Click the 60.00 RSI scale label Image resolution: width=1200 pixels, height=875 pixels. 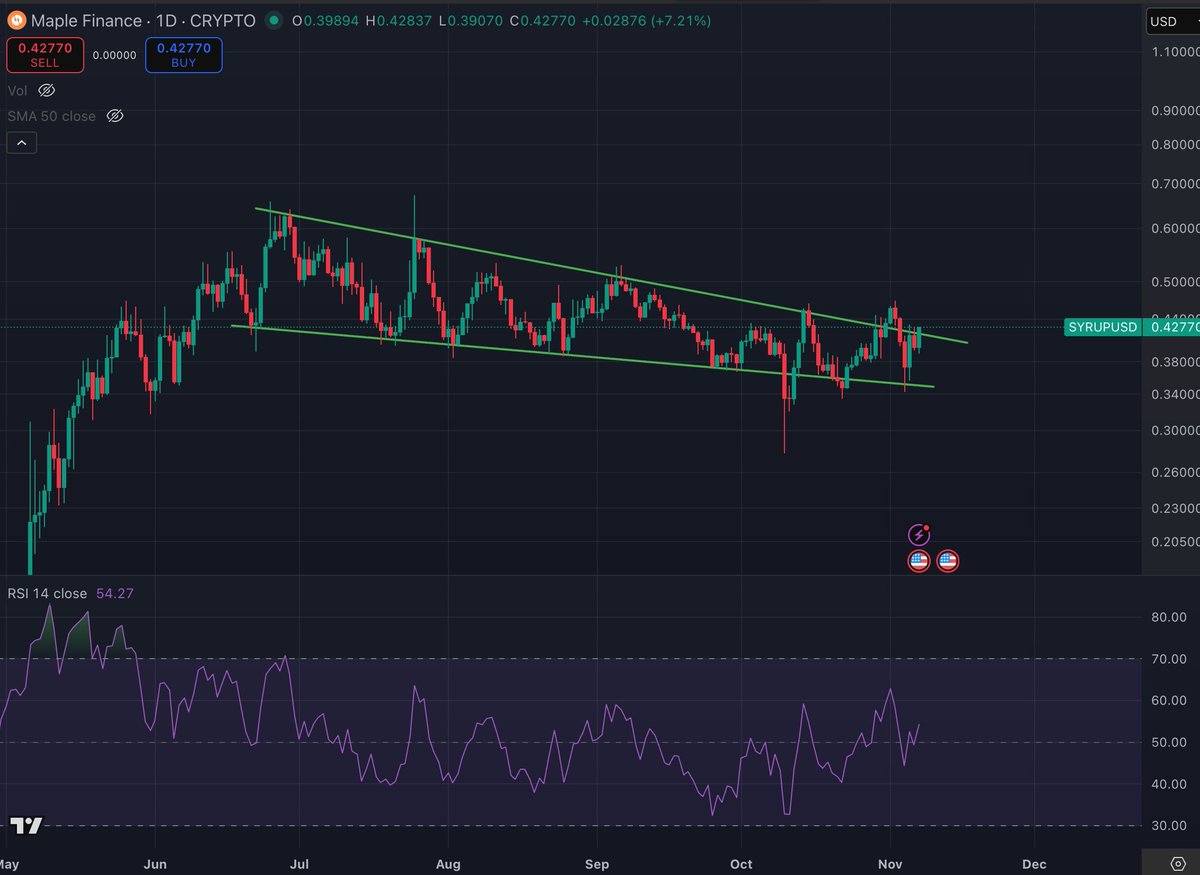tap(1169, 700)
